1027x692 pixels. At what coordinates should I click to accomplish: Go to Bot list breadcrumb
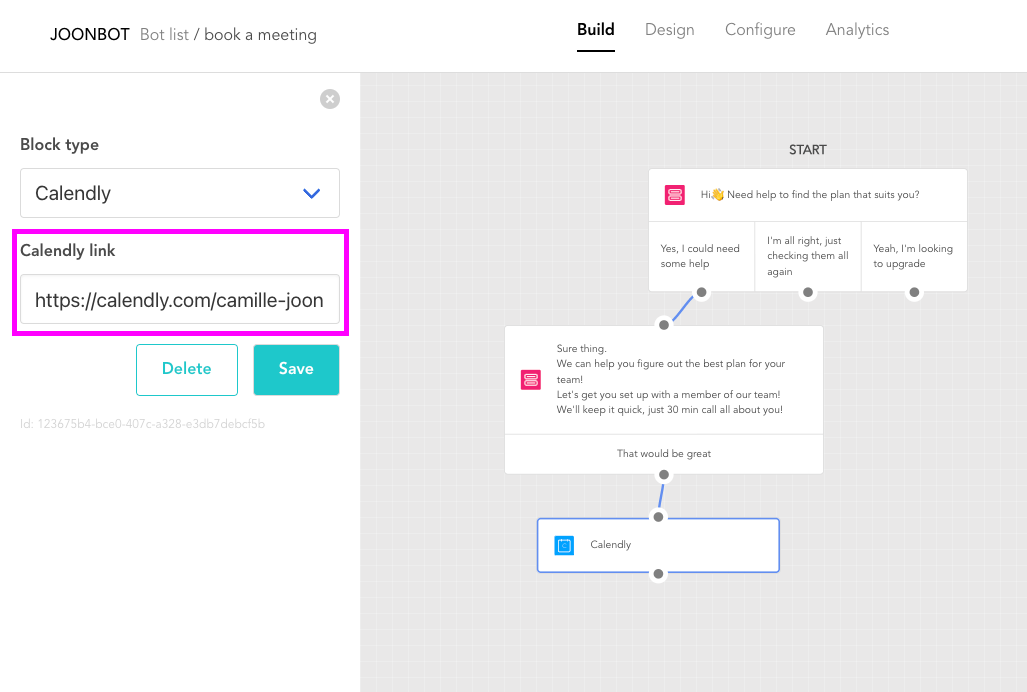pos(164,35)
